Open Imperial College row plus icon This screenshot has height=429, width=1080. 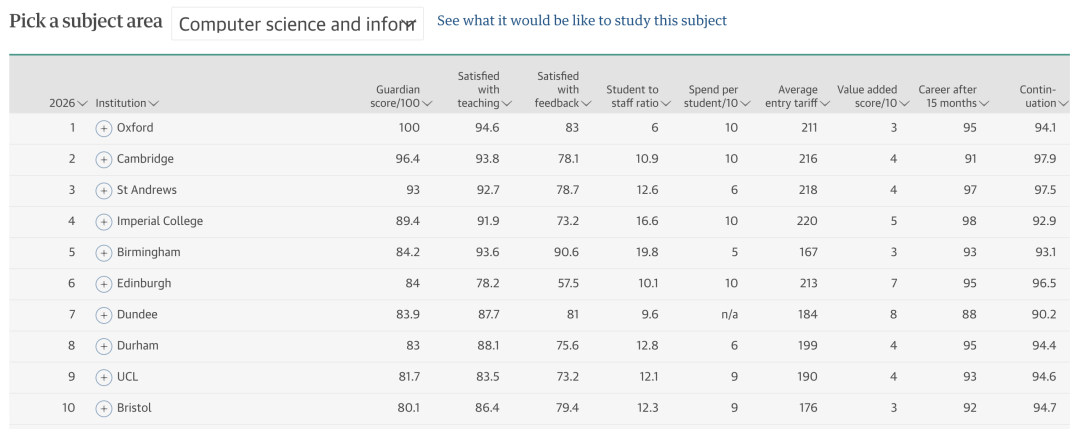point(104,222)
